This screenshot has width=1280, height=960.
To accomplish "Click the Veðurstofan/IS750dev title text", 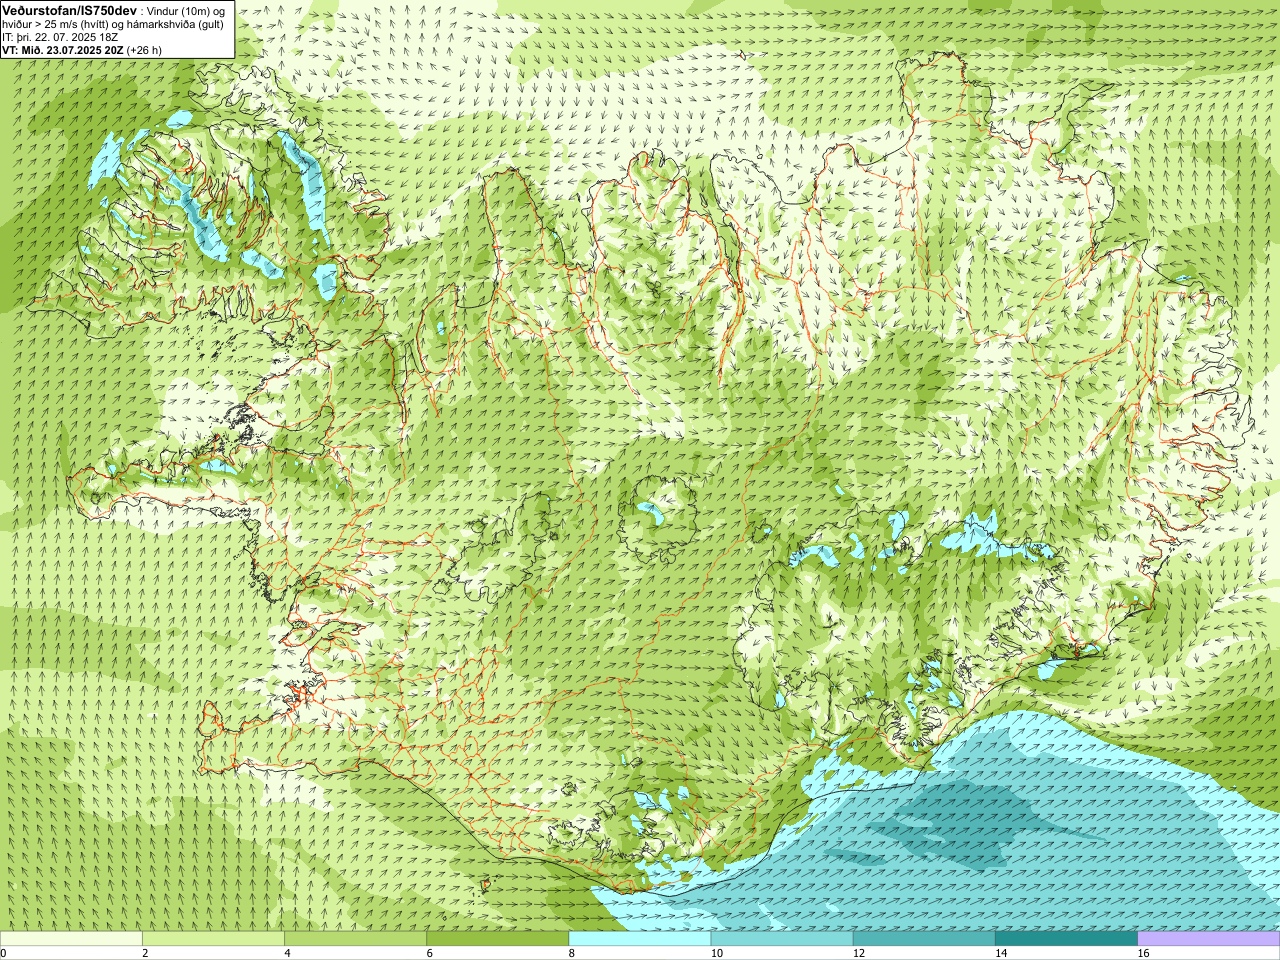I will click(x=70, y=10).
